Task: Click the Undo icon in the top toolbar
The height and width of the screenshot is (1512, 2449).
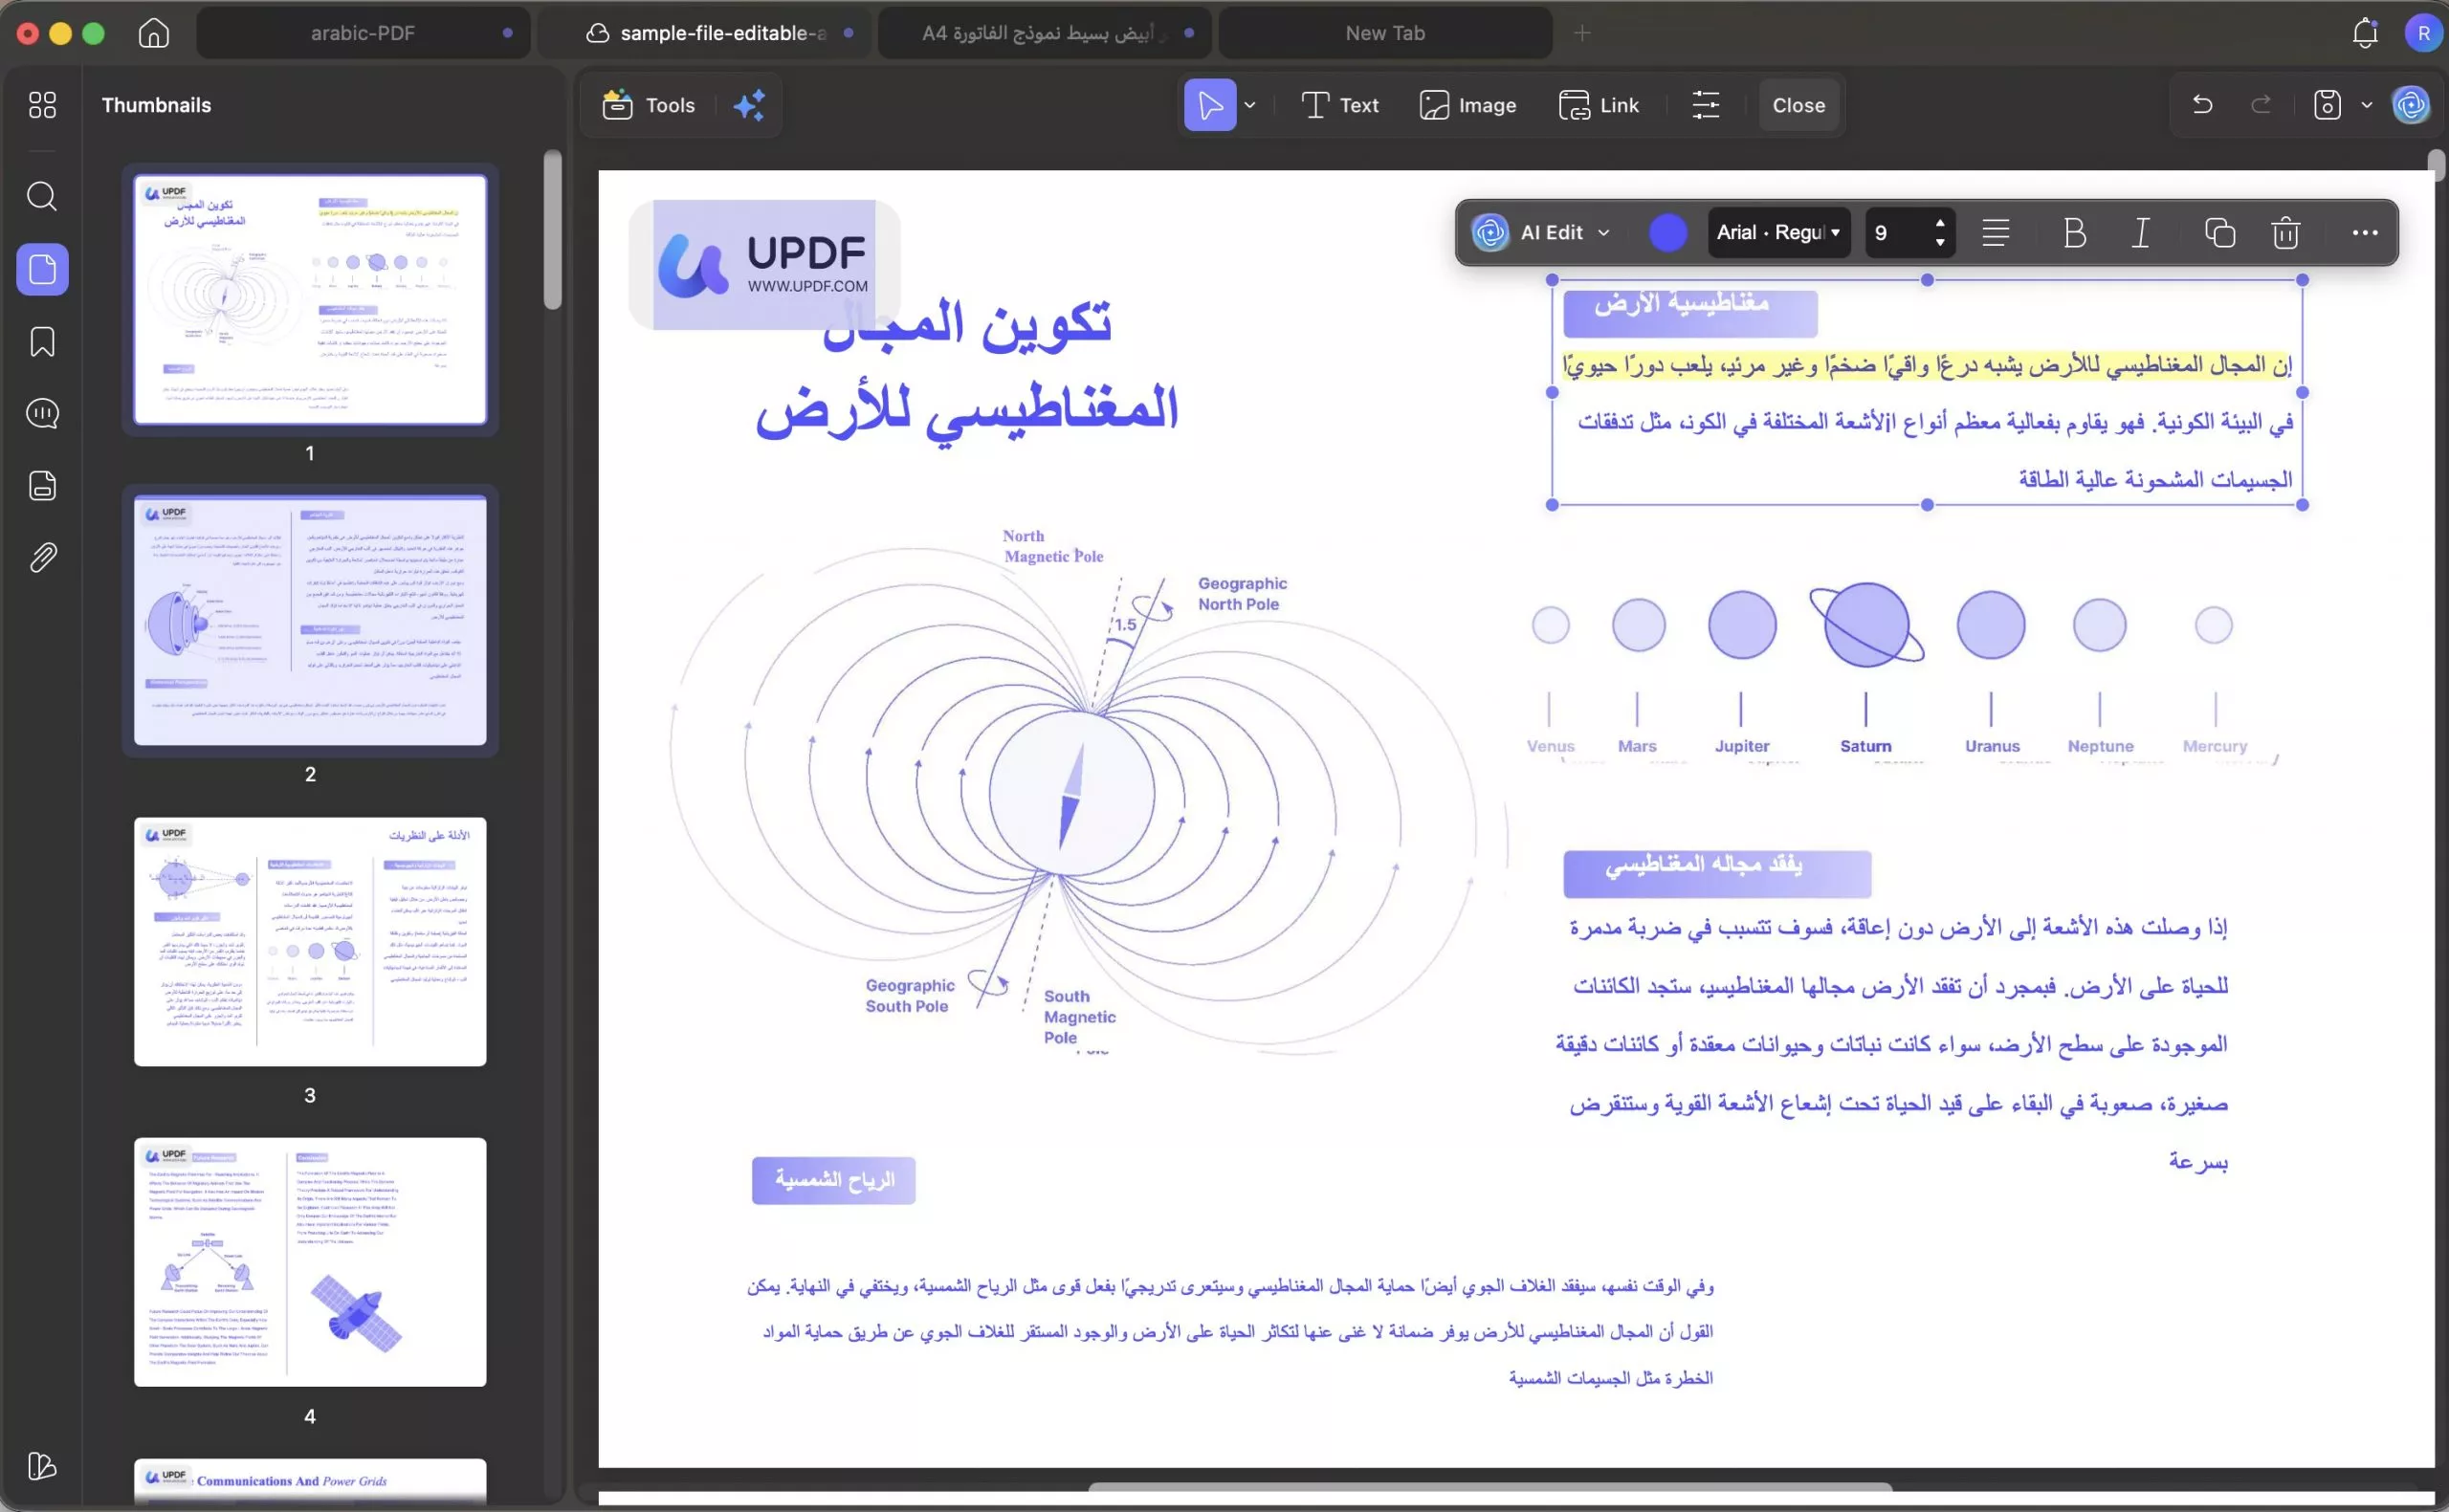Action: 2203,105
